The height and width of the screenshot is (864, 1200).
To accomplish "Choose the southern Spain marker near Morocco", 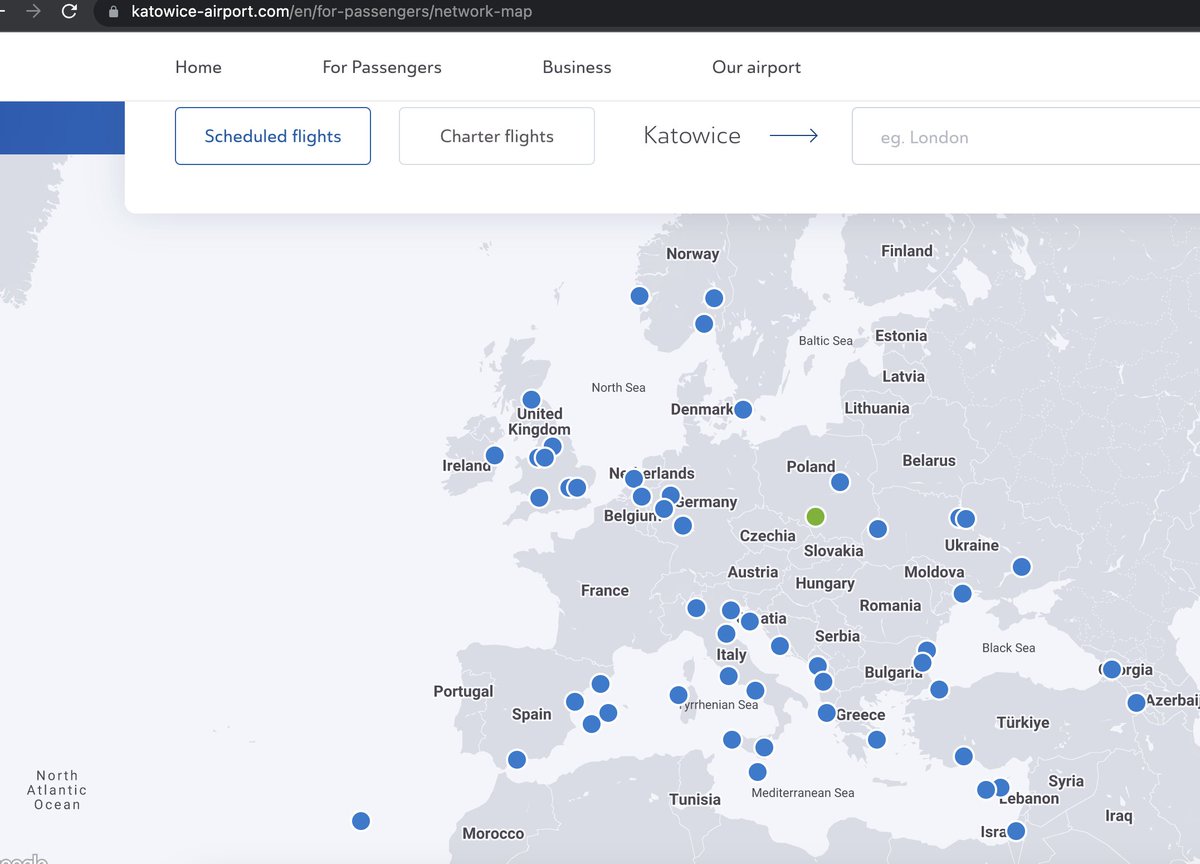I will [516, 759].
